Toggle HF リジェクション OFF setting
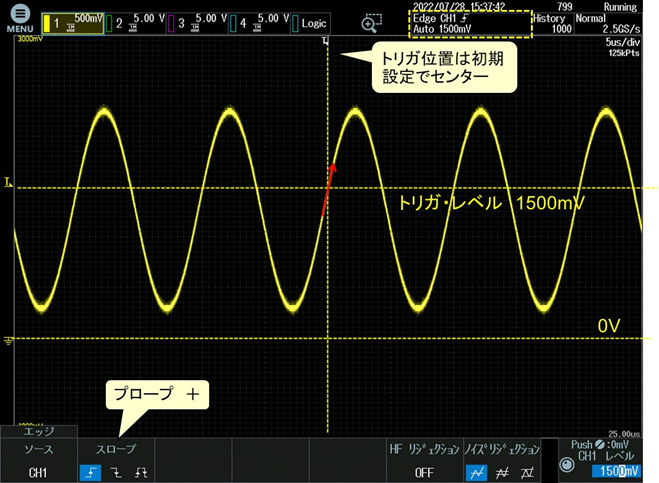 pyautogui.click(x=424, y=461)
